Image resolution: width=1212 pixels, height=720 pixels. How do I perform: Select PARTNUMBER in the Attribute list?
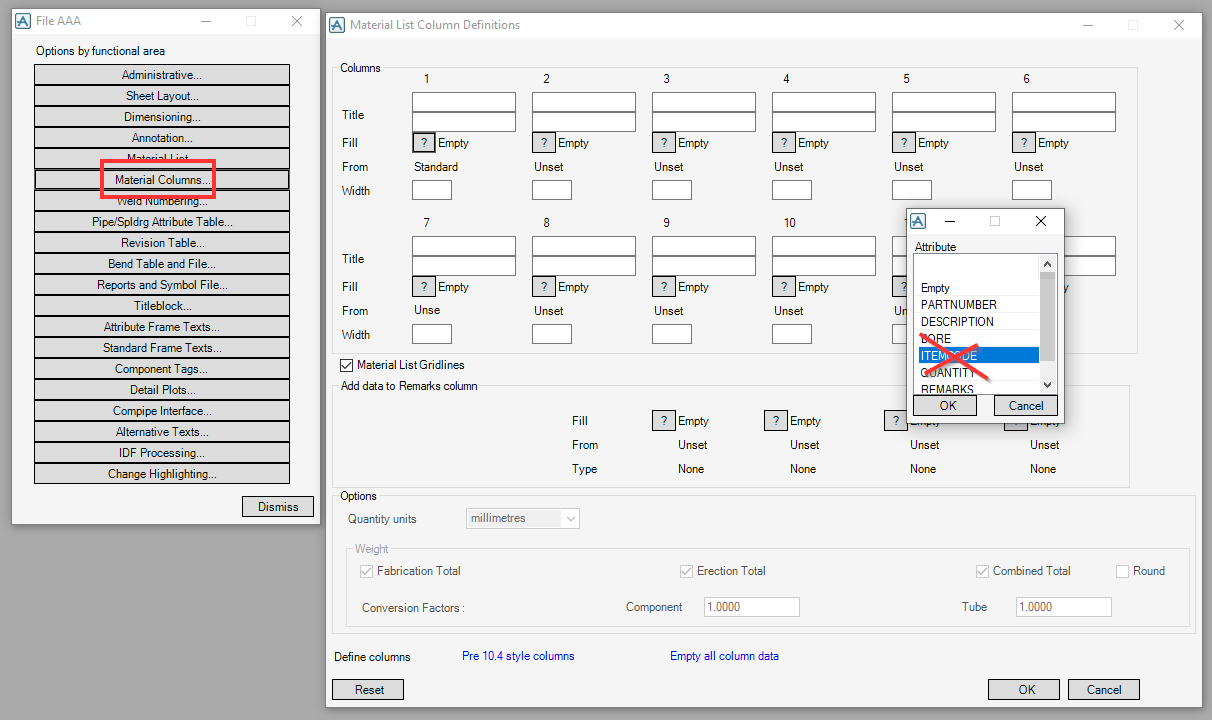tap(979, 304)
